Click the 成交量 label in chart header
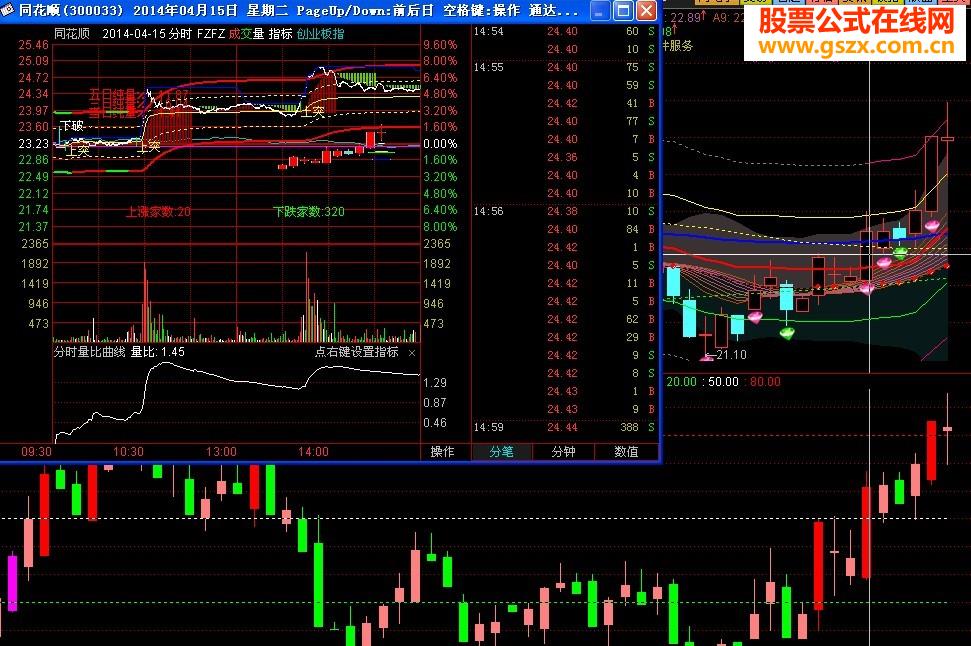This screenshot has width=971, height=646. coord(246,33)
